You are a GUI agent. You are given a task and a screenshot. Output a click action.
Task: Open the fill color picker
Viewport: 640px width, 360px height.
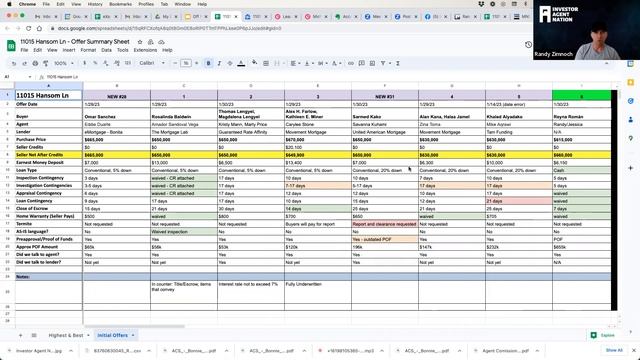click(x=255, y=63)
